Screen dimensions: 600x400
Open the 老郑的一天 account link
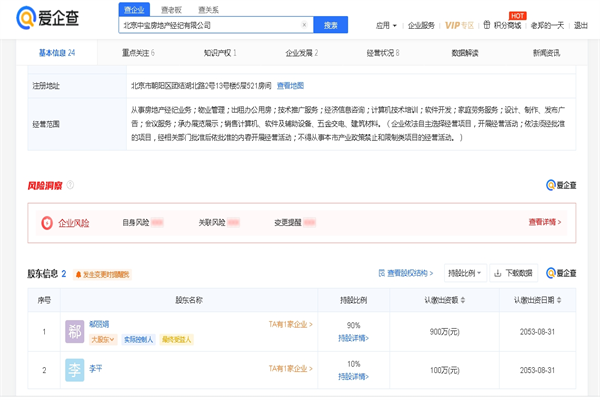[x=547, y=26]
